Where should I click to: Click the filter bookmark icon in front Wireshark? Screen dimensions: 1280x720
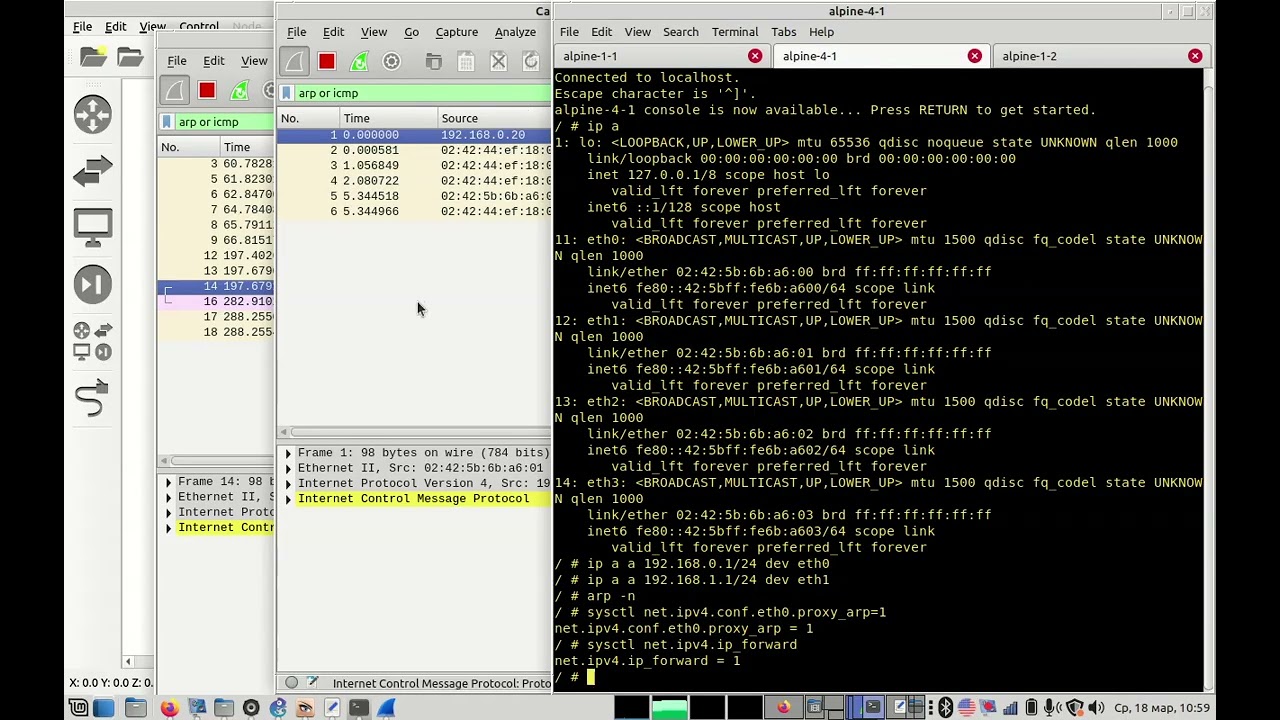click(287, 93)
